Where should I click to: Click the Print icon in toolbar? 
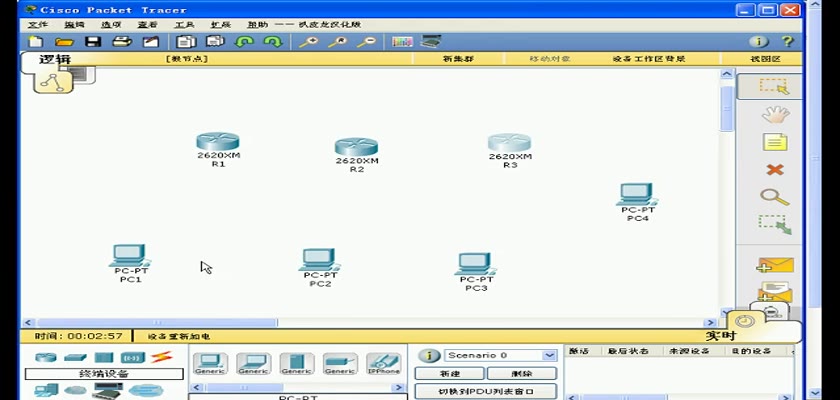pos(121,42)
